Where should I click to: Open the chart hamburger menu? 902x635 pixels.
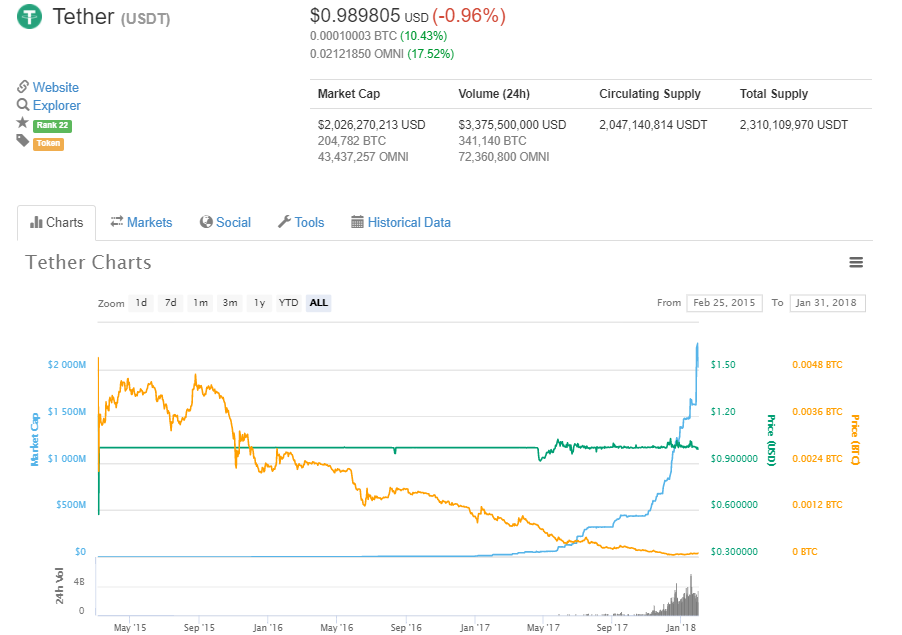pyautogui.click(x=856, y=262)
